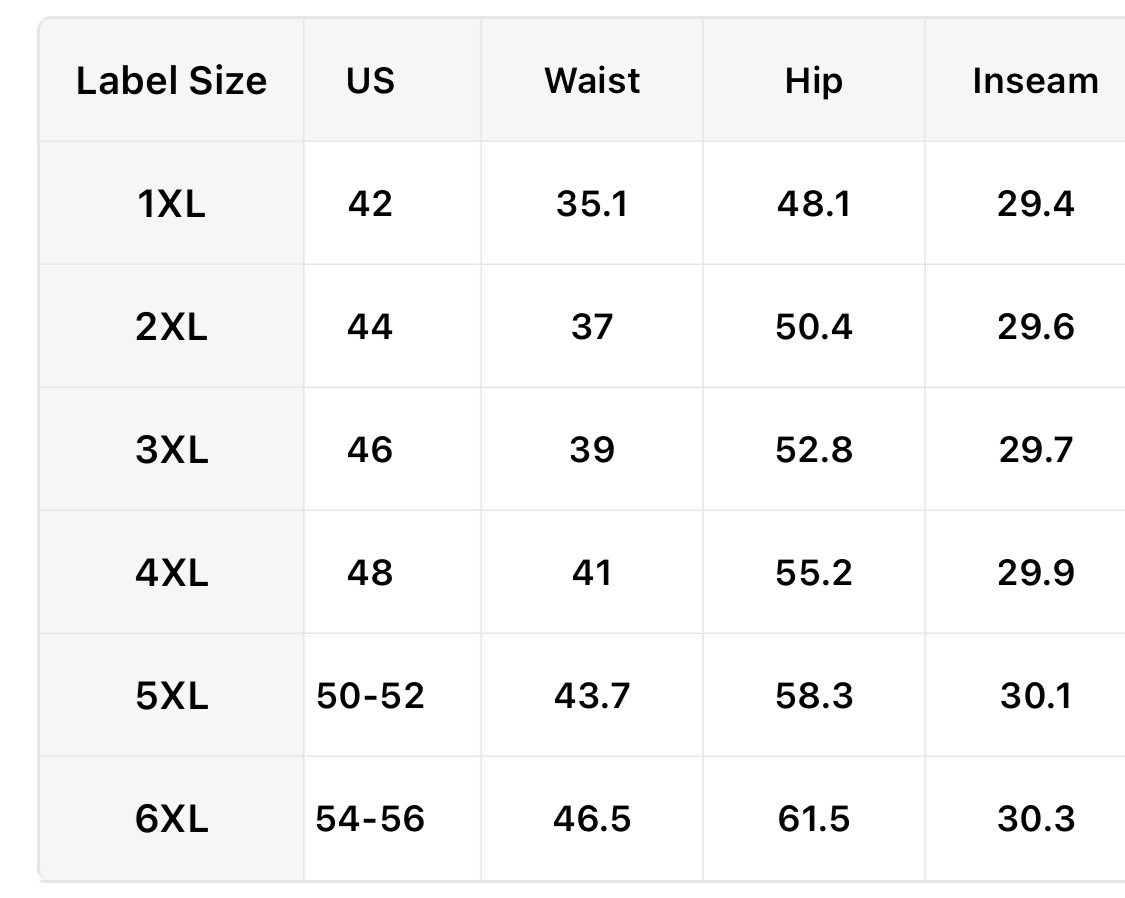The image size is (1125, 898).
Task: Select the 2XL row label
Action: click(171, 327)
